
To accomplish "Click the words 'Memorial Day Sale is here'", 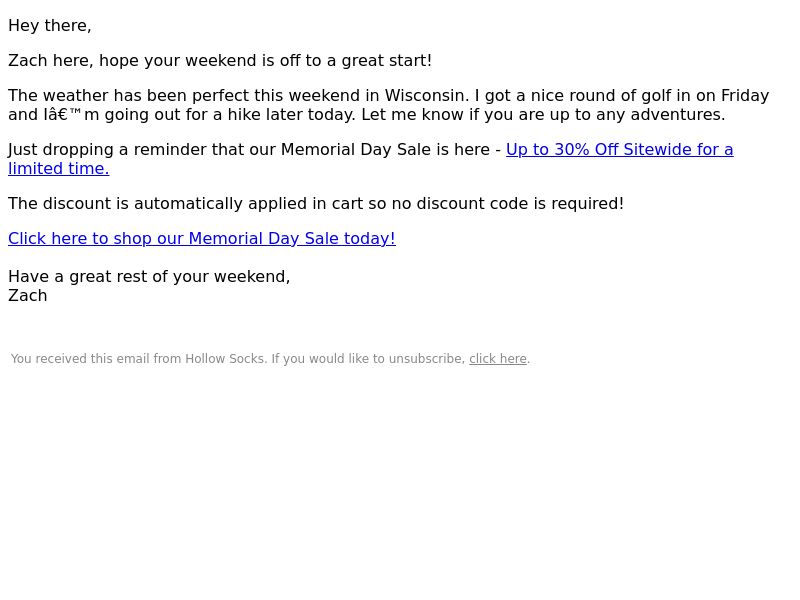I will click(385, 149).
